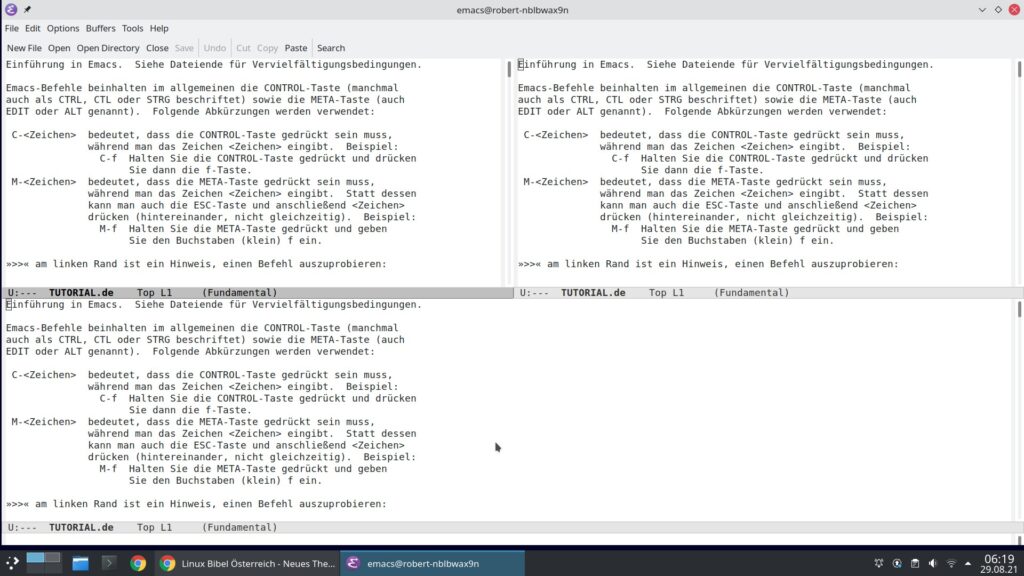
Task: Click the Paste toolbar button
Action: point(296,48)
